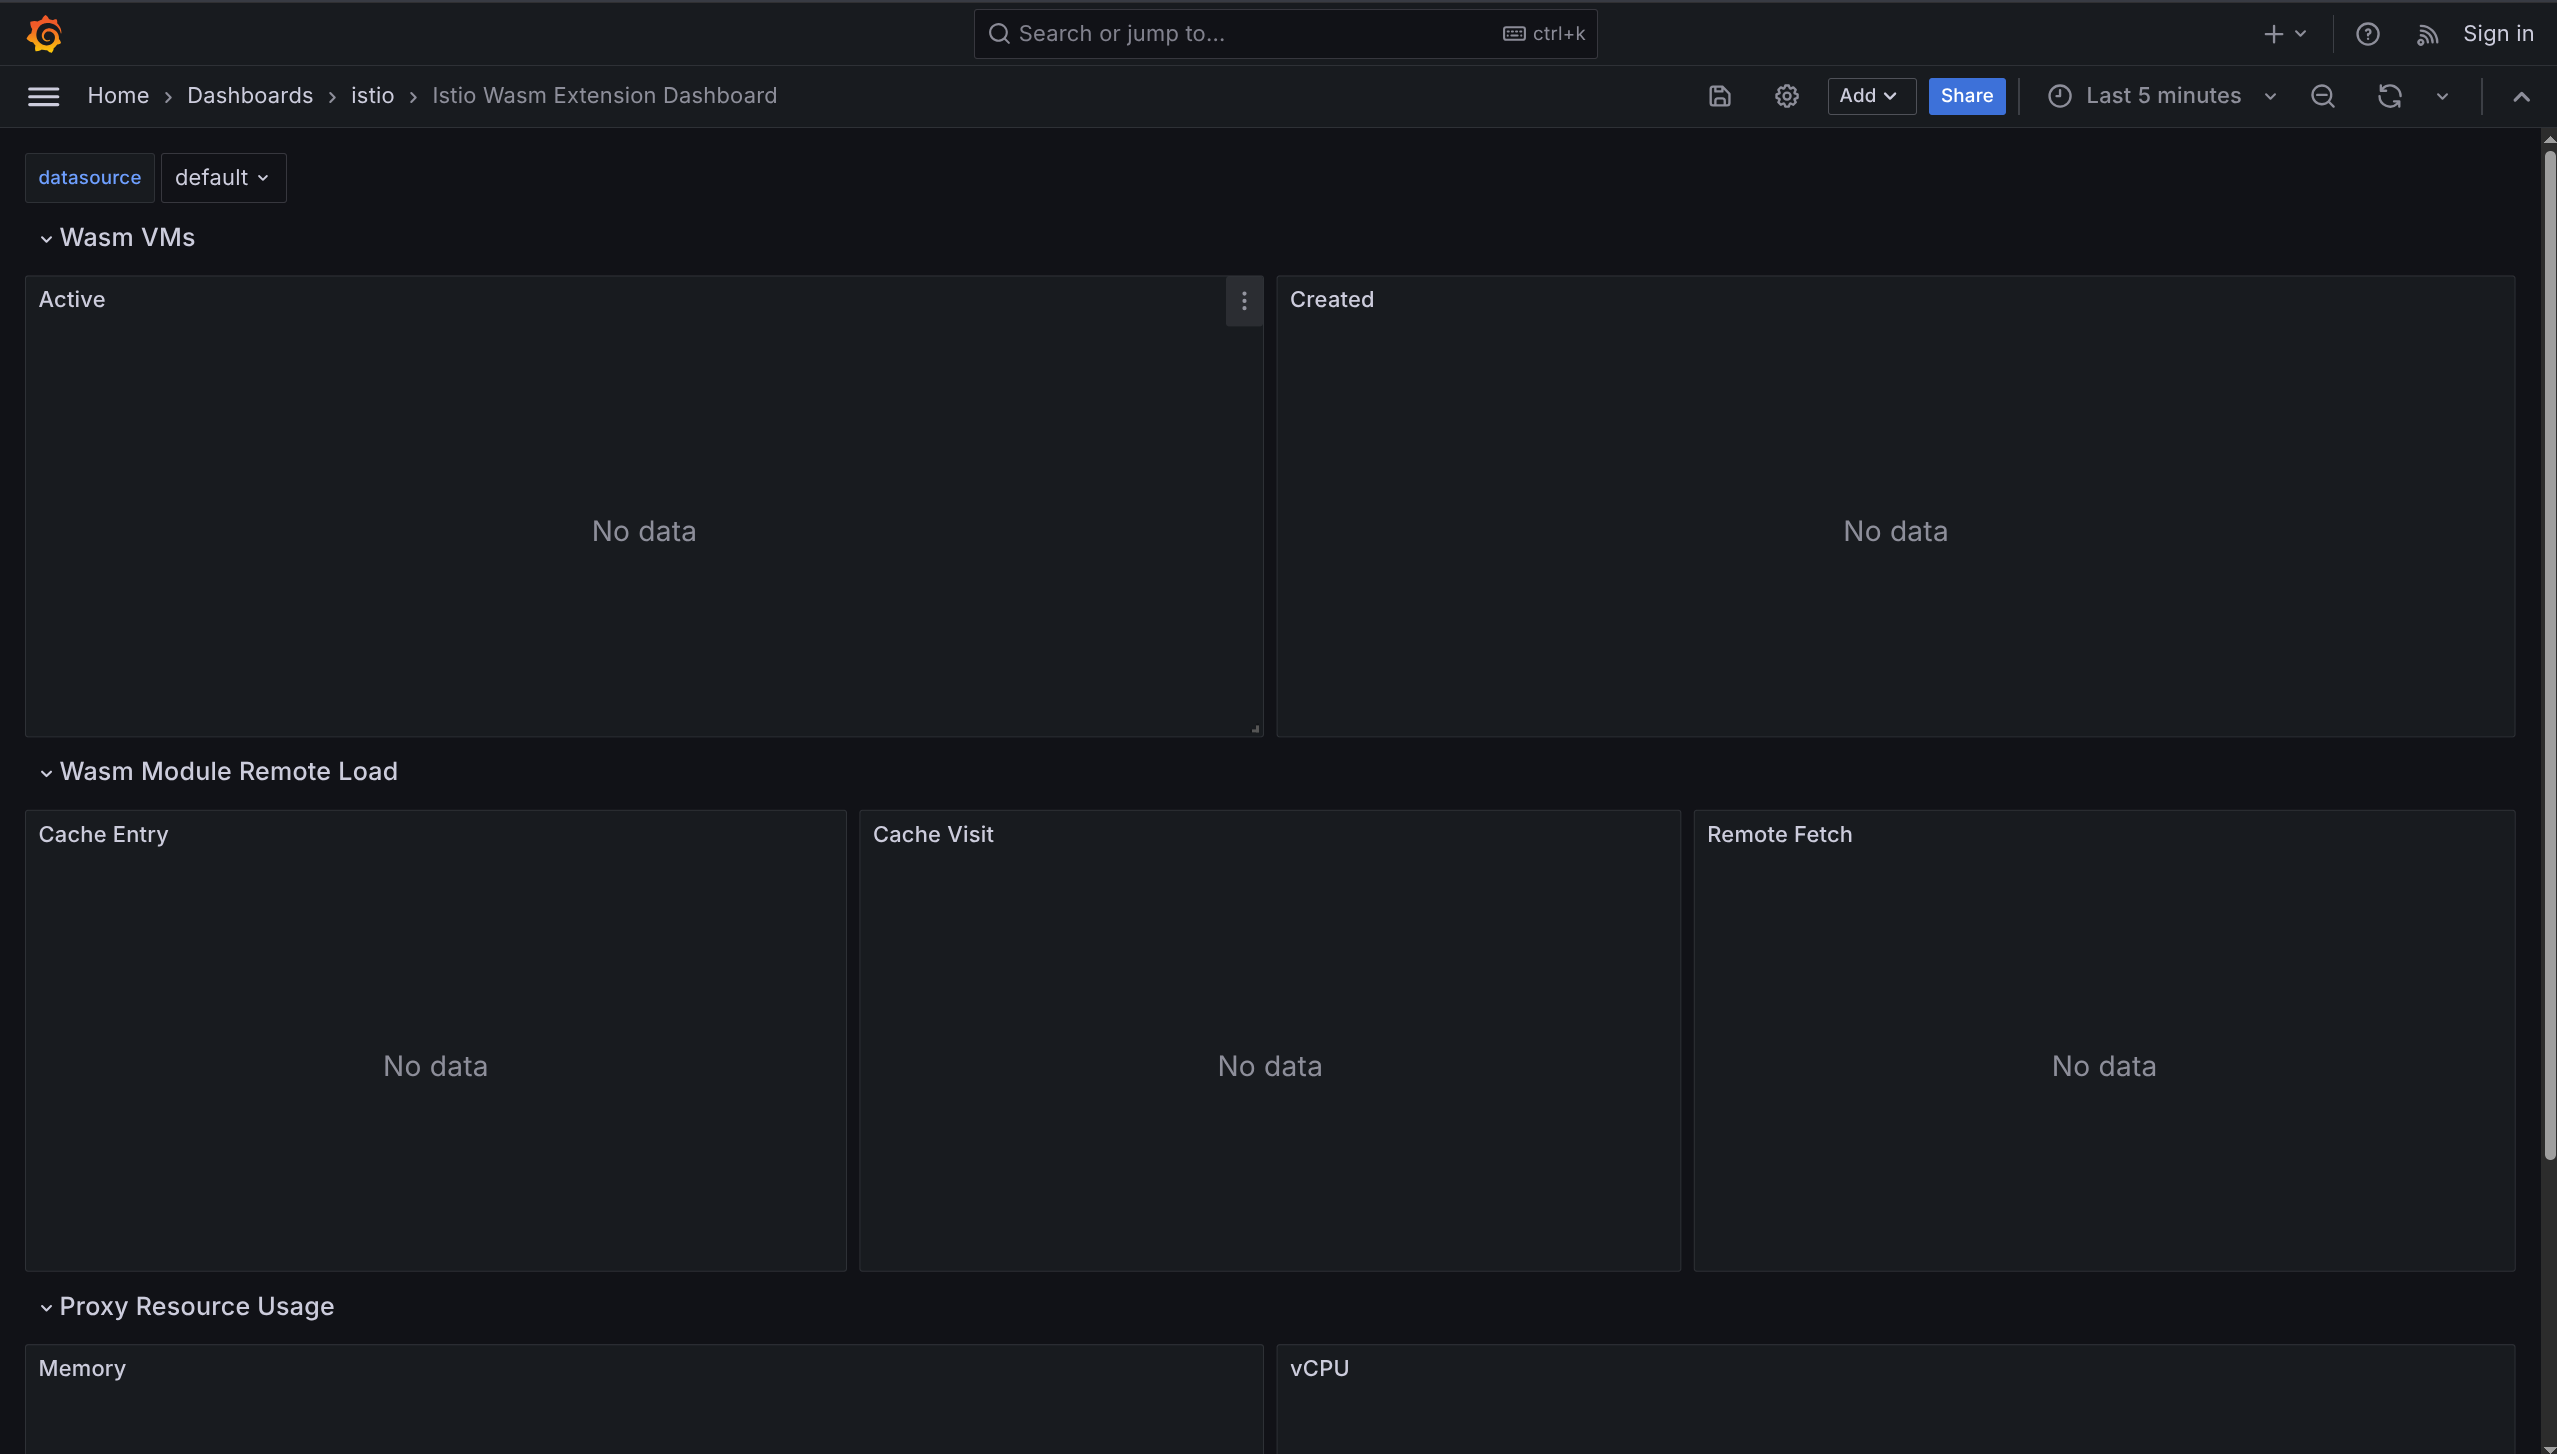
Task: Collapse the top dashboard controls
Action: pos(2521,96)
